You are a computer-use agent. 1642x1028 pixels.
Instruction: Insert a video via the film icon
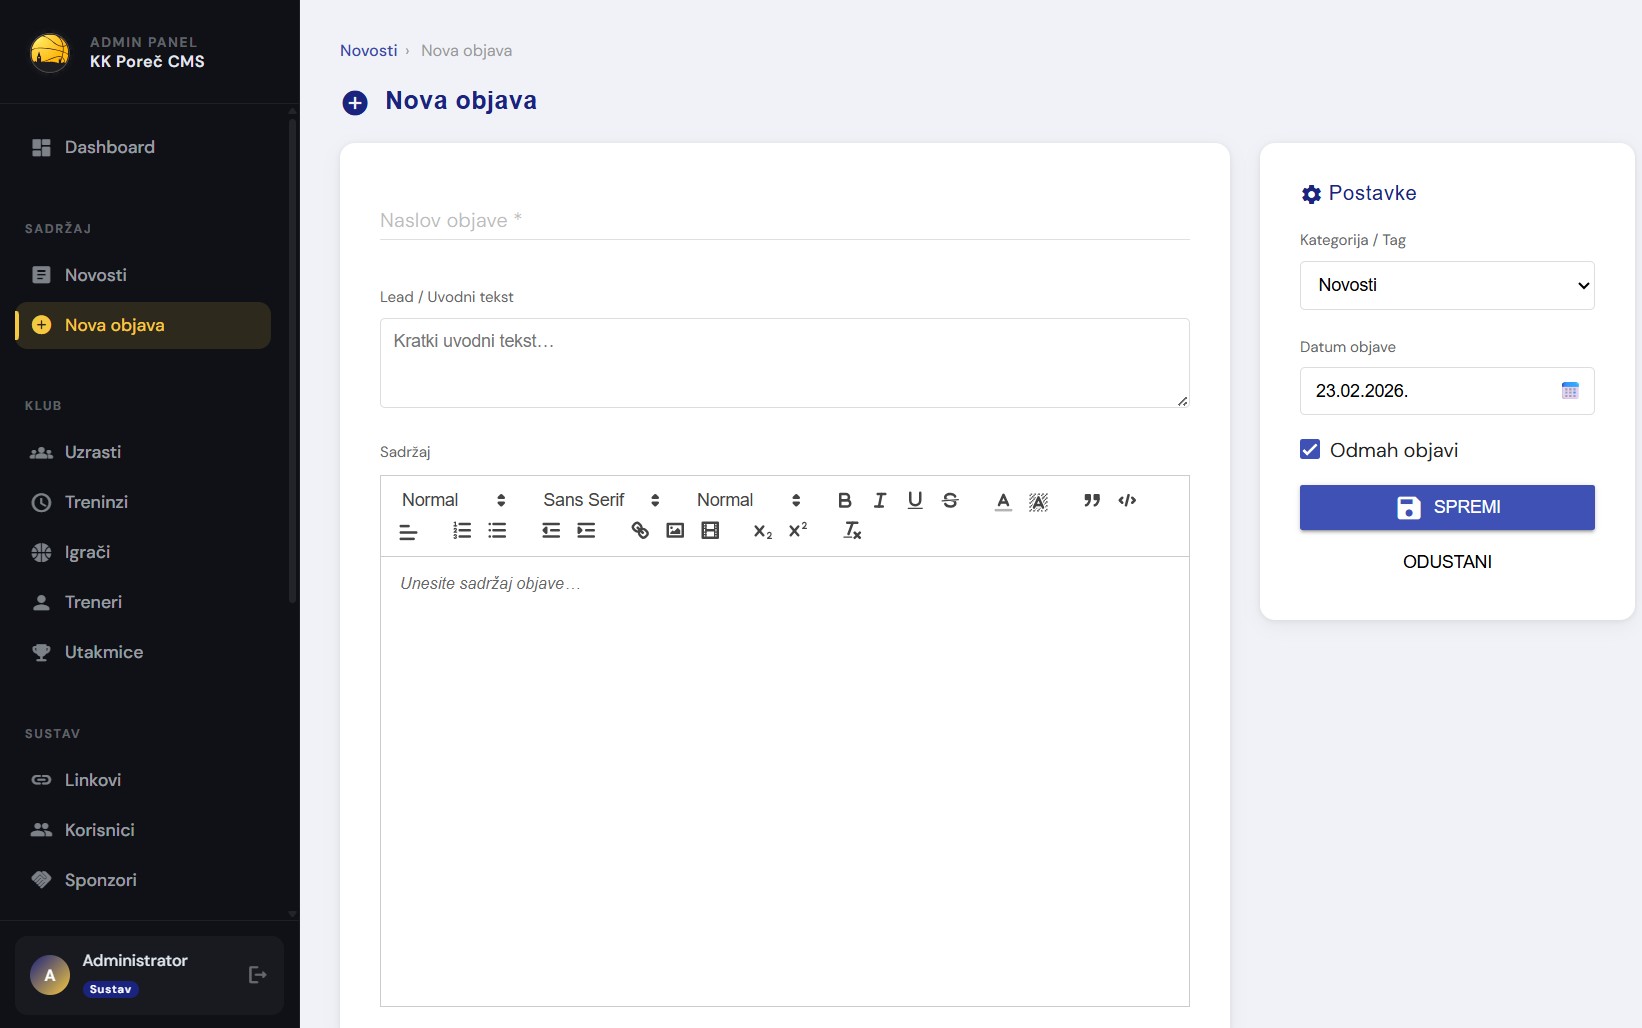click(x=710, y=531)
